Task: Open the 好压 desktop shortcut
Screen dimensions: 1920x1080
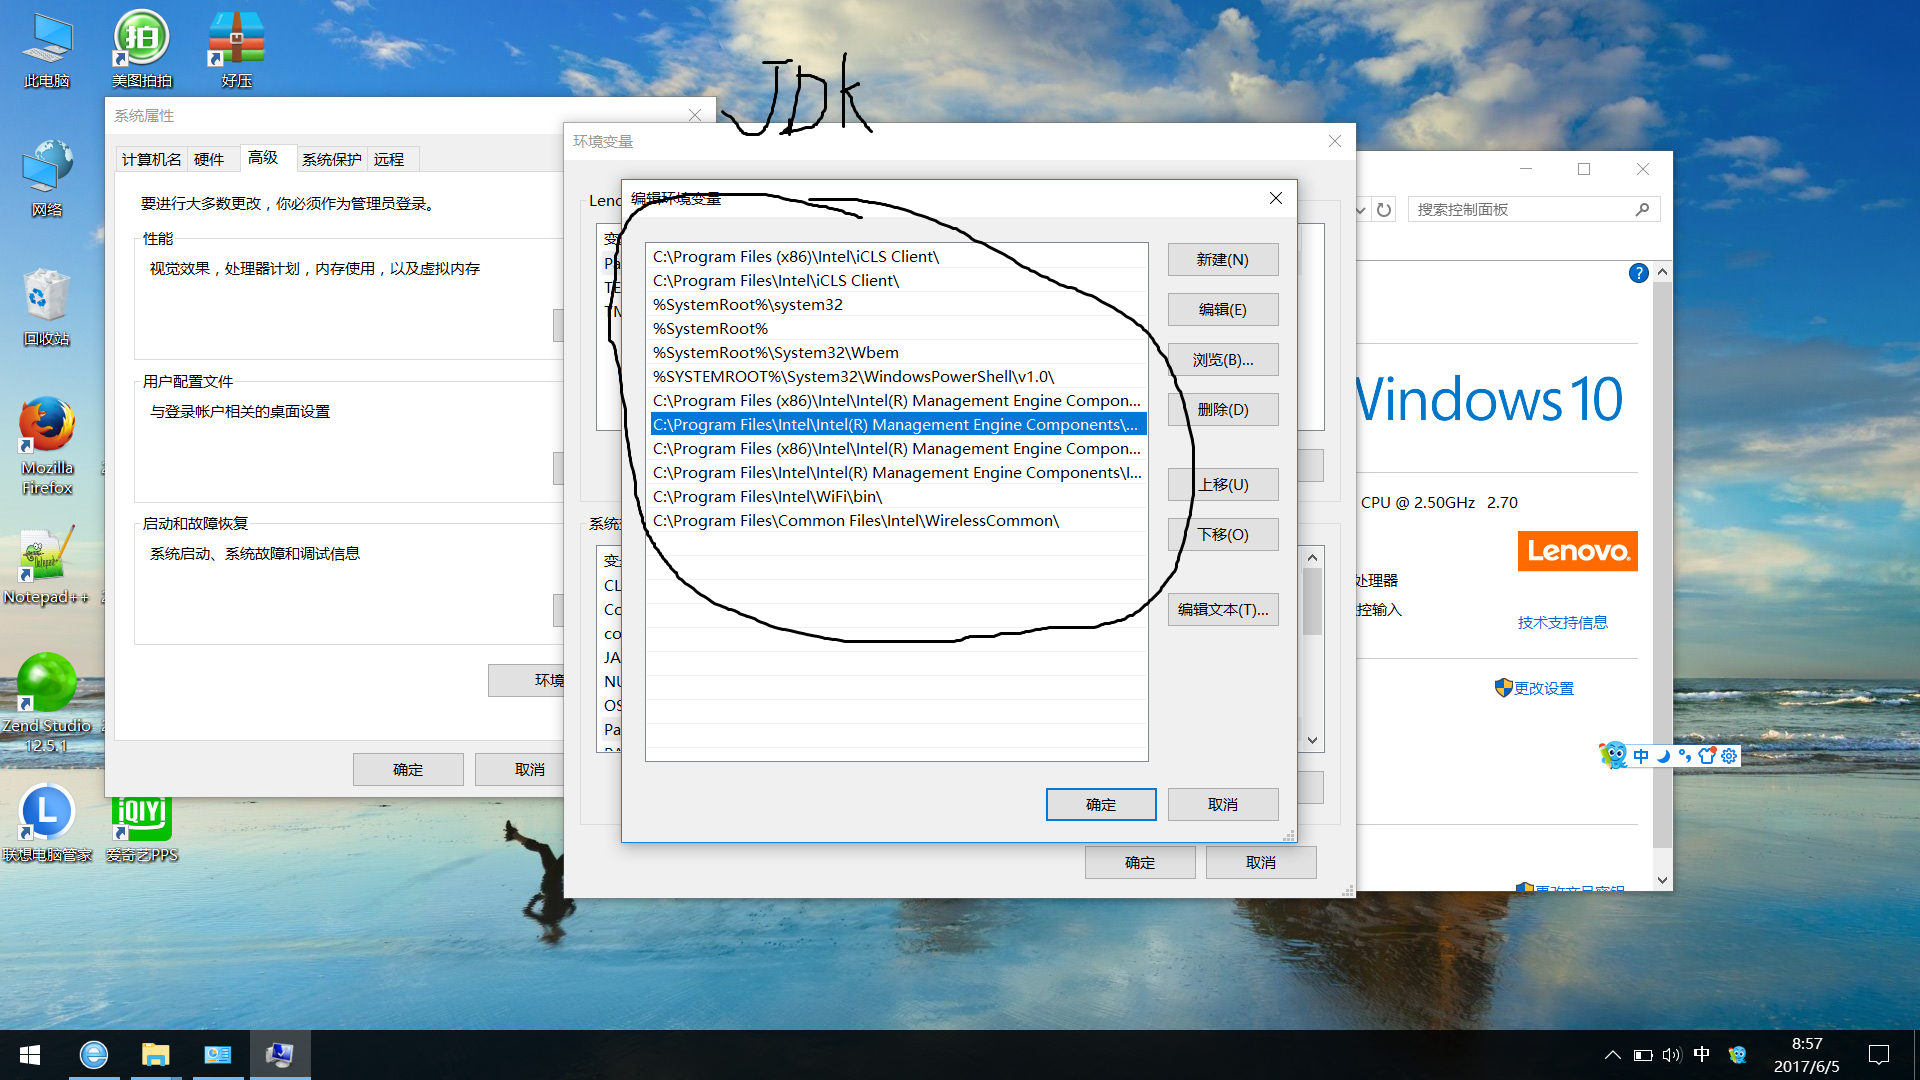Action: pyautogui.click(x=236, y=50)
